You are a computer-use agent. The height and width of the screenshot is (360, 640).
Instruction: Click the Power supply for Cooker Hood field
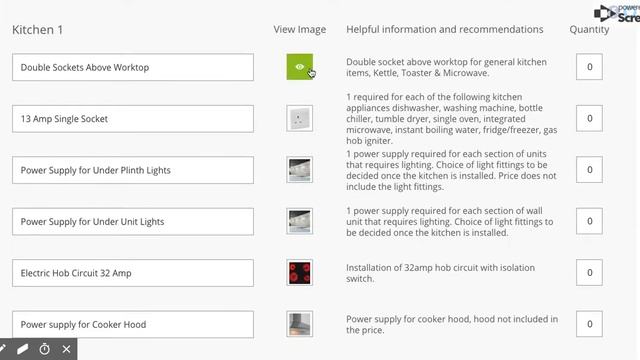(133, 324)
